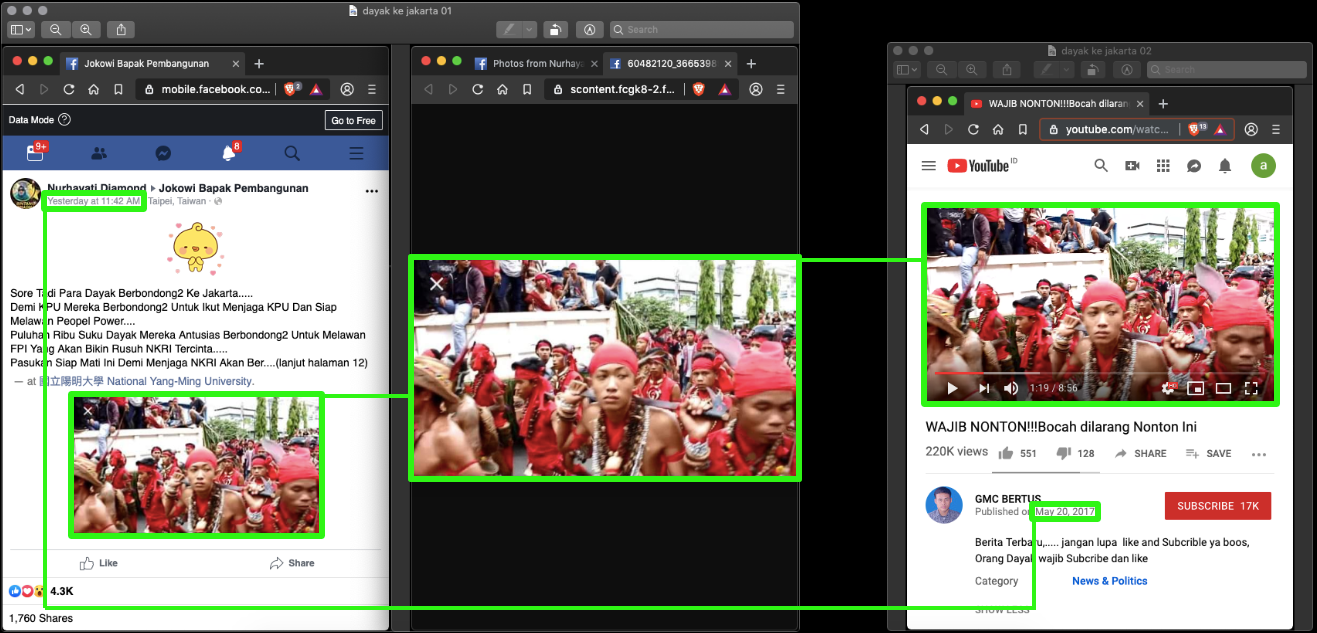Open Facebook Messenger icon in blue navigation bar

pyautogui.click(x=162, y=153)
